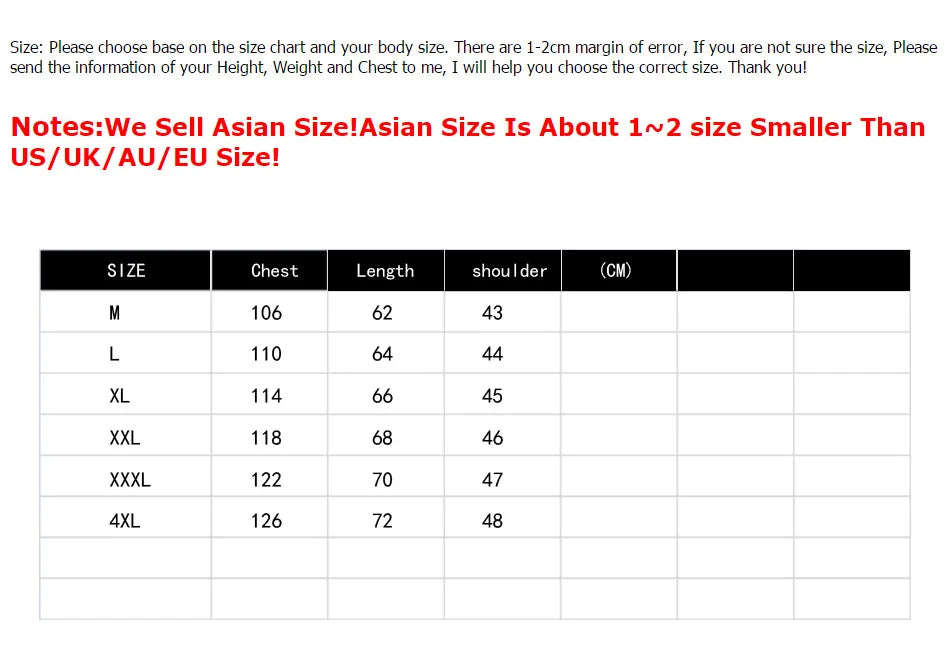
Task: Click the (CM) unit header cell
Action: coord(616,270)
